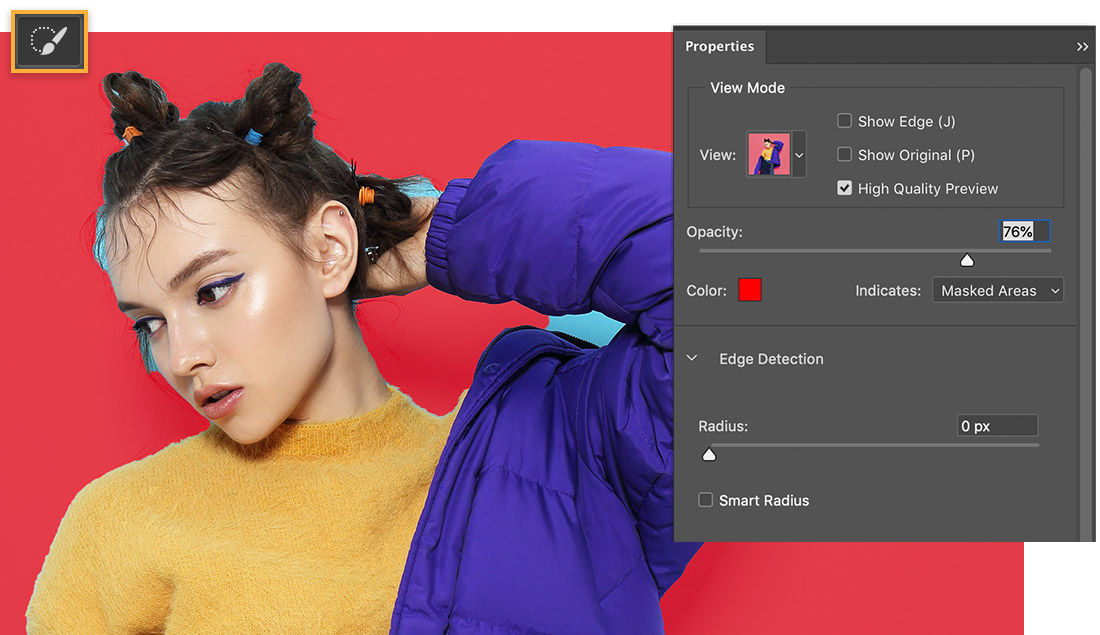Viewport: 1100px width, 635px height.
Task: Click the double-chevron to collapse the Properties panel
Action: pos(1083,46)
